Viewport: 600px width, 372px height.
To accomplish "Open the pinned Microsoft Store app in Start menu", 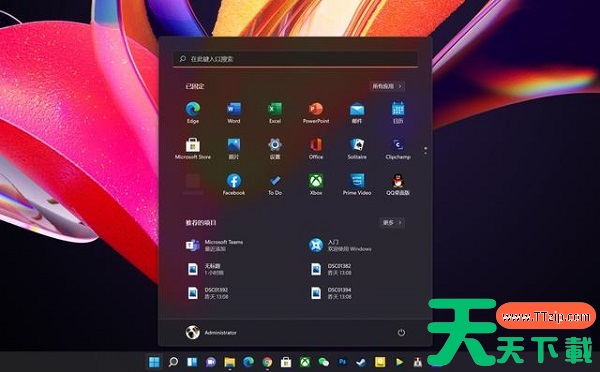I will click(193, 148).
